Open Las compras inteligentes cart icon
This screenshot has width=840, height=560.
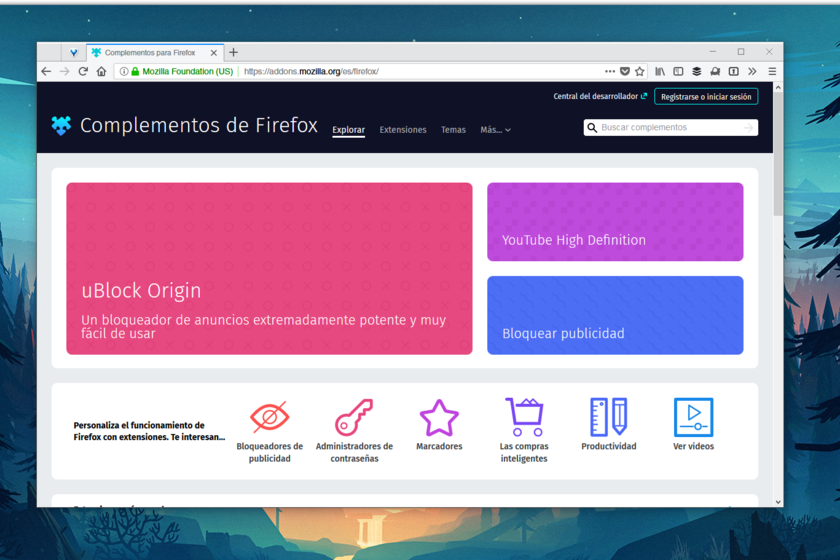coord(524,416)
